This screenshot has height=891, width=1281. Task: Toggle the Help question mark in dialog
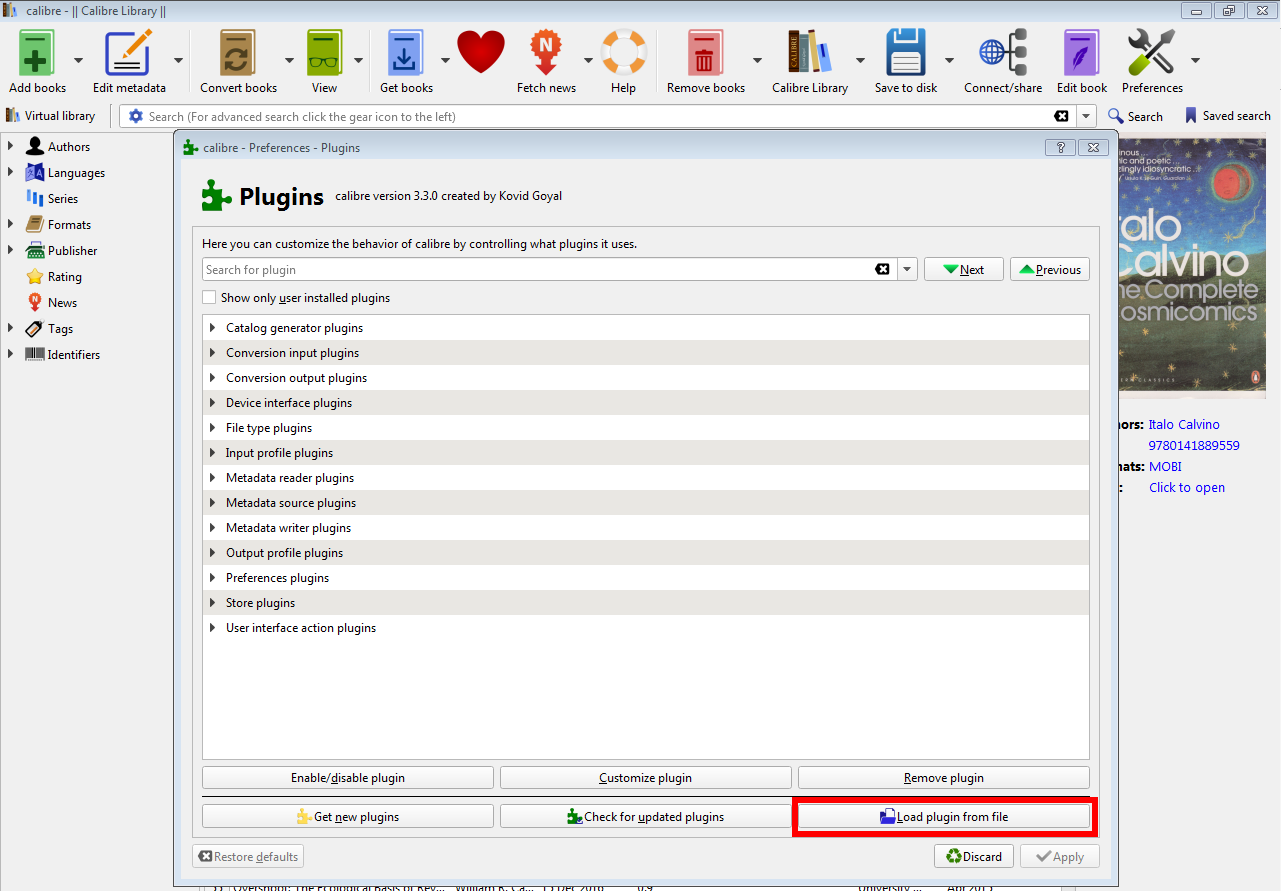[1059, 147]
